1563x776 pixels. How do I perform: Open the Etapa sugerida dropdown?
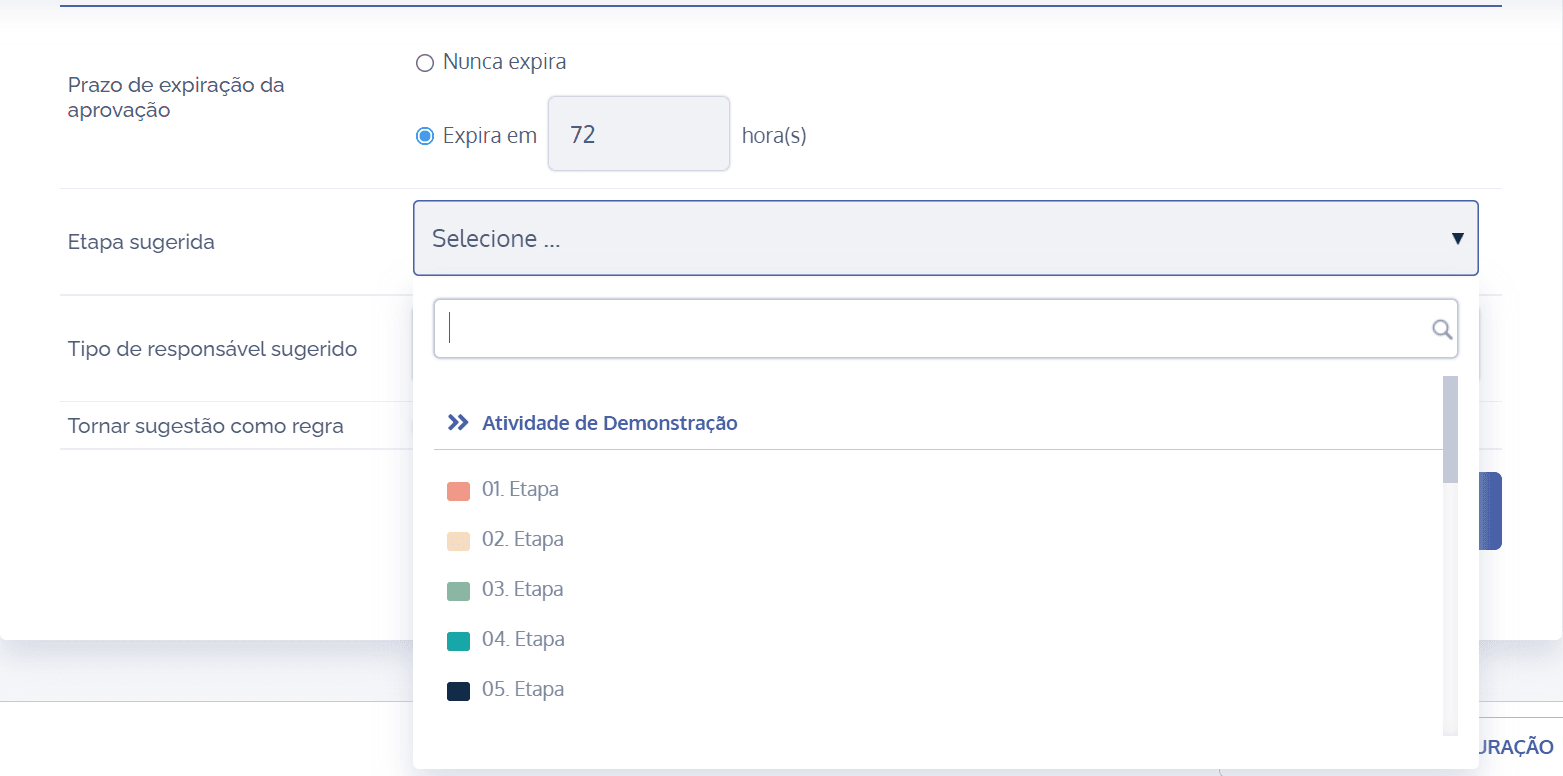[945, 238]
